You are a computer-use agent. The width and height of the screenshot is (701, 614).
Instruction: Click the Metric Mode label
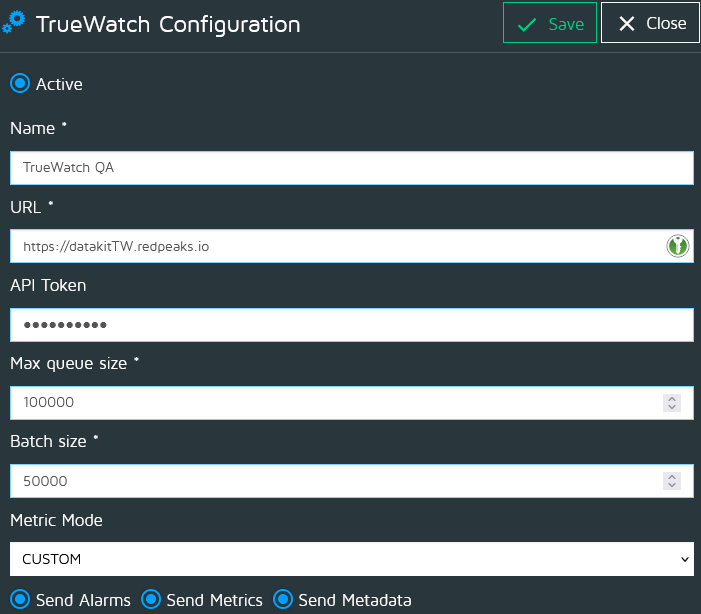(x=56, y=520)
